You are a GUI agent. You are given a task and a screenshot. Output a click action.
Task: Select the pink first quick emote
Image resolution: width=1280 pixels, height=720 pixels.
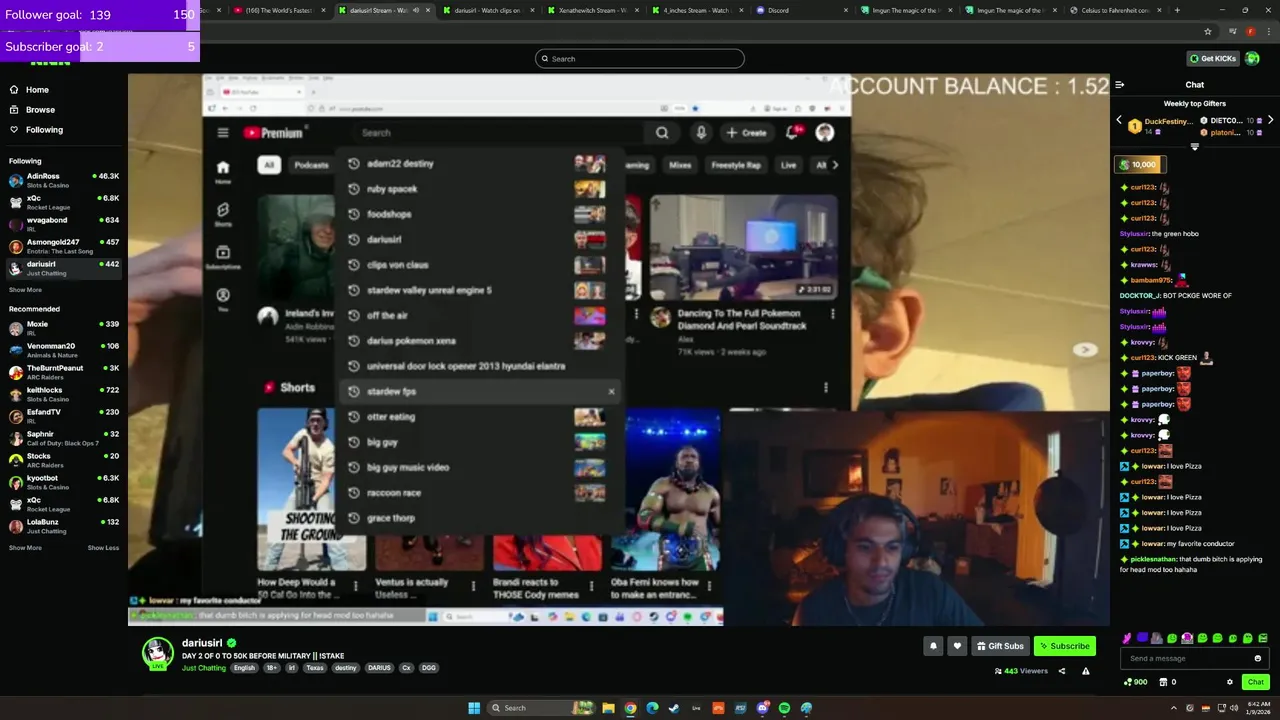click(x=1127, y=638)
